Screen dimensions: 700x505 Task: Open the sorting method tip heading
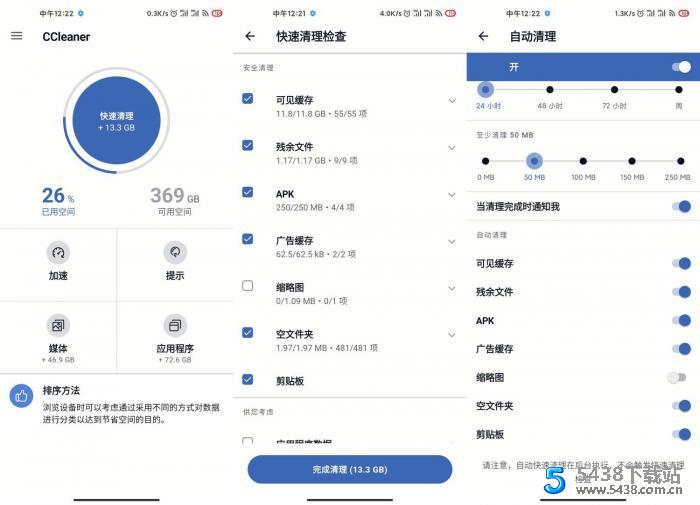tap(61, 391)
